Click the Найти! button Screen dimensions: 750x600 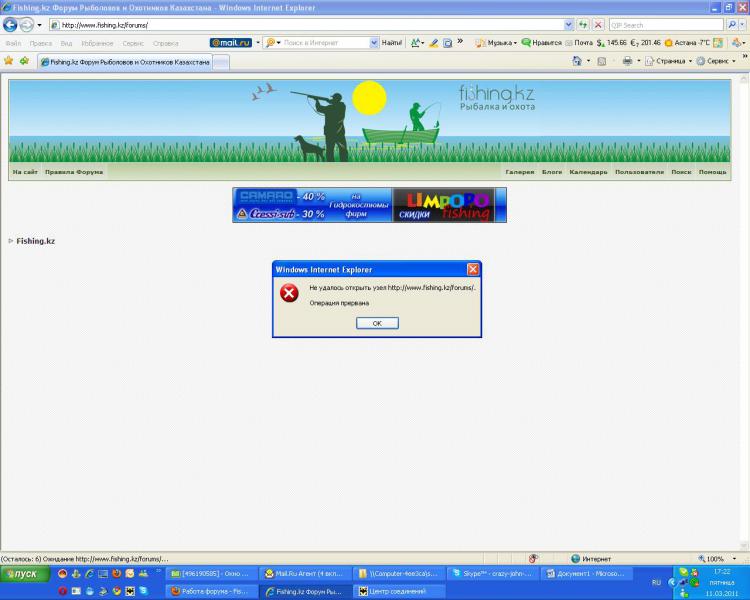(x=392, y=43)
